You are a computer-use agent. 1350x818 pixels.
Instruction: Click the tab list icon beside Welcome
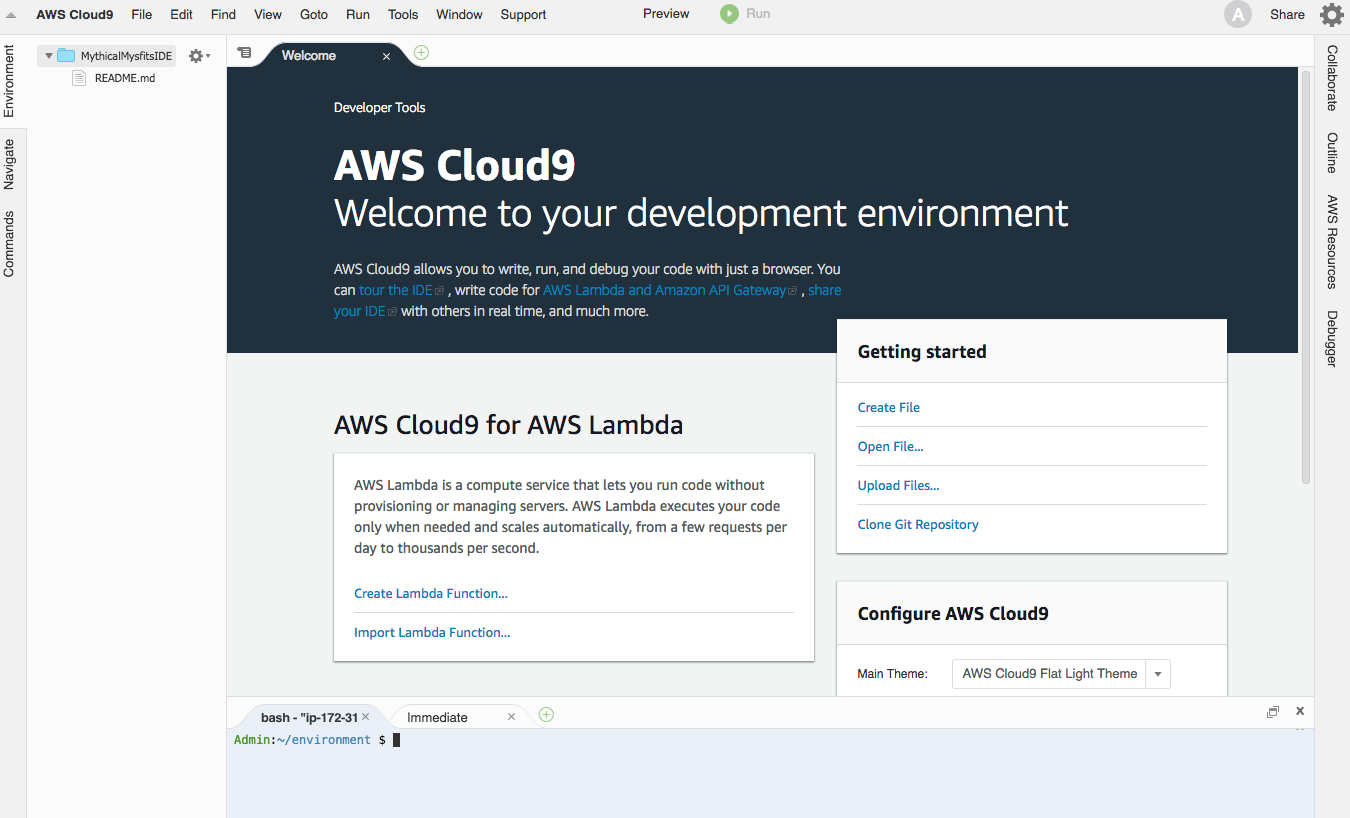(x=244, y=53)
